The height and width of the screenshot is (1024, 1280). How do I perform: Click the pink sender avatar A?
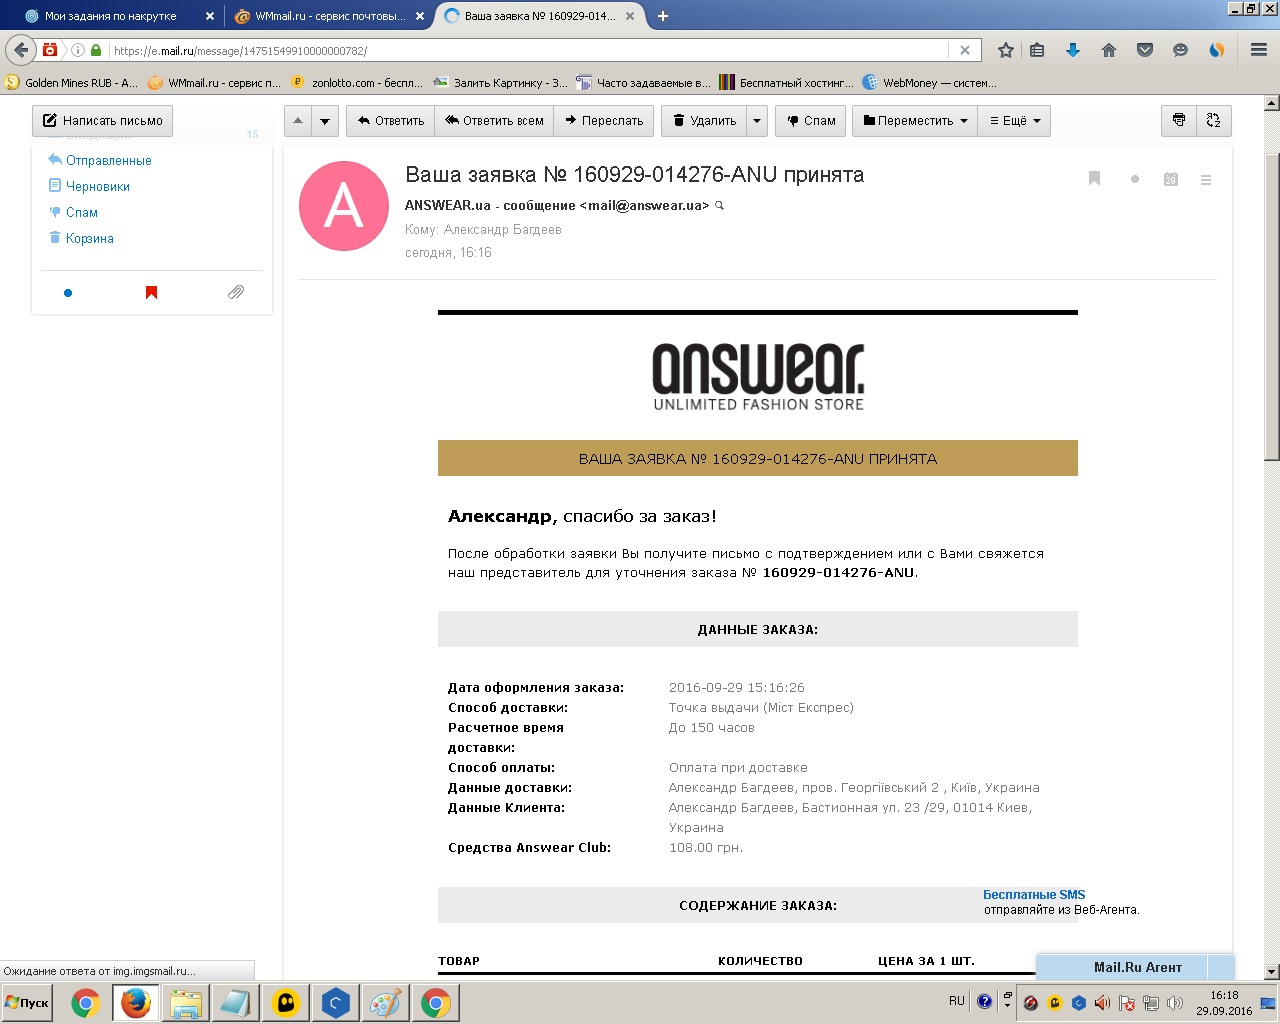pos(344,206)
